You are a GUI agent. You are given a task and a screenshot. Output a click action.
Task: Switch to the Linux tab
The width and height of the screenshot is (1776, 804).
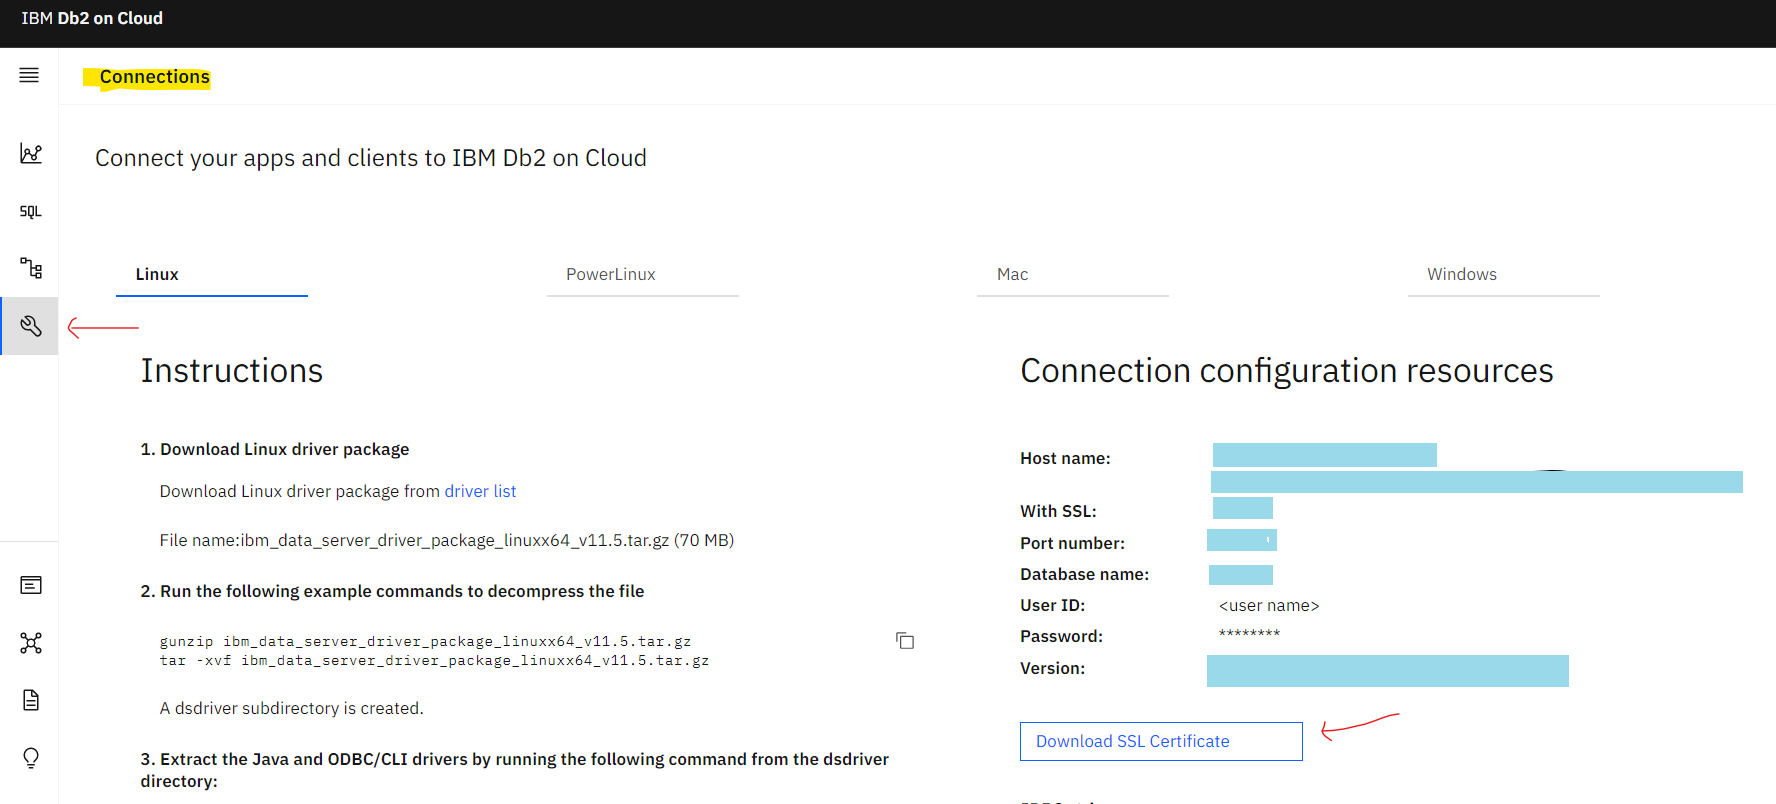tap(157, 274)
